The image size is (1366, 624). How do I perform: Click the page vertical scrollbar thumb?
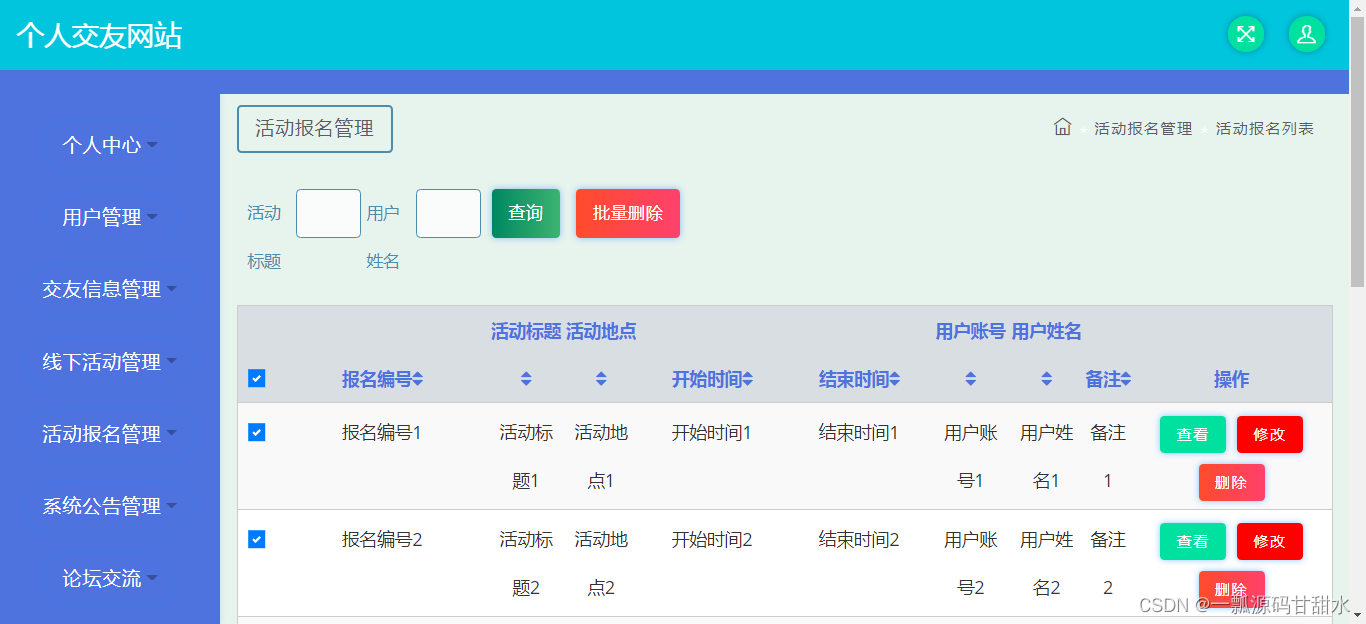(x=1357, y=150)
